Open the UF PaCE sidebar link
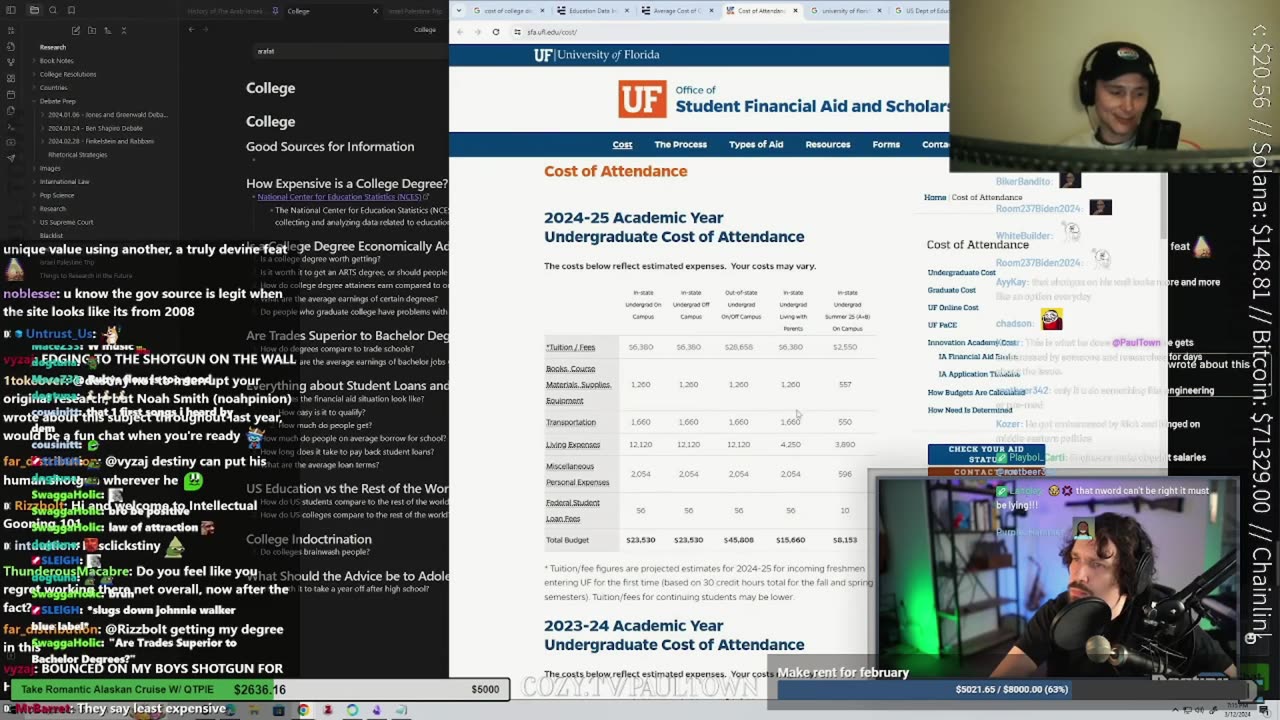Image resolution: width=1280 pixels, height=720 pixels. pyautogui.click(x=942, y=325)
